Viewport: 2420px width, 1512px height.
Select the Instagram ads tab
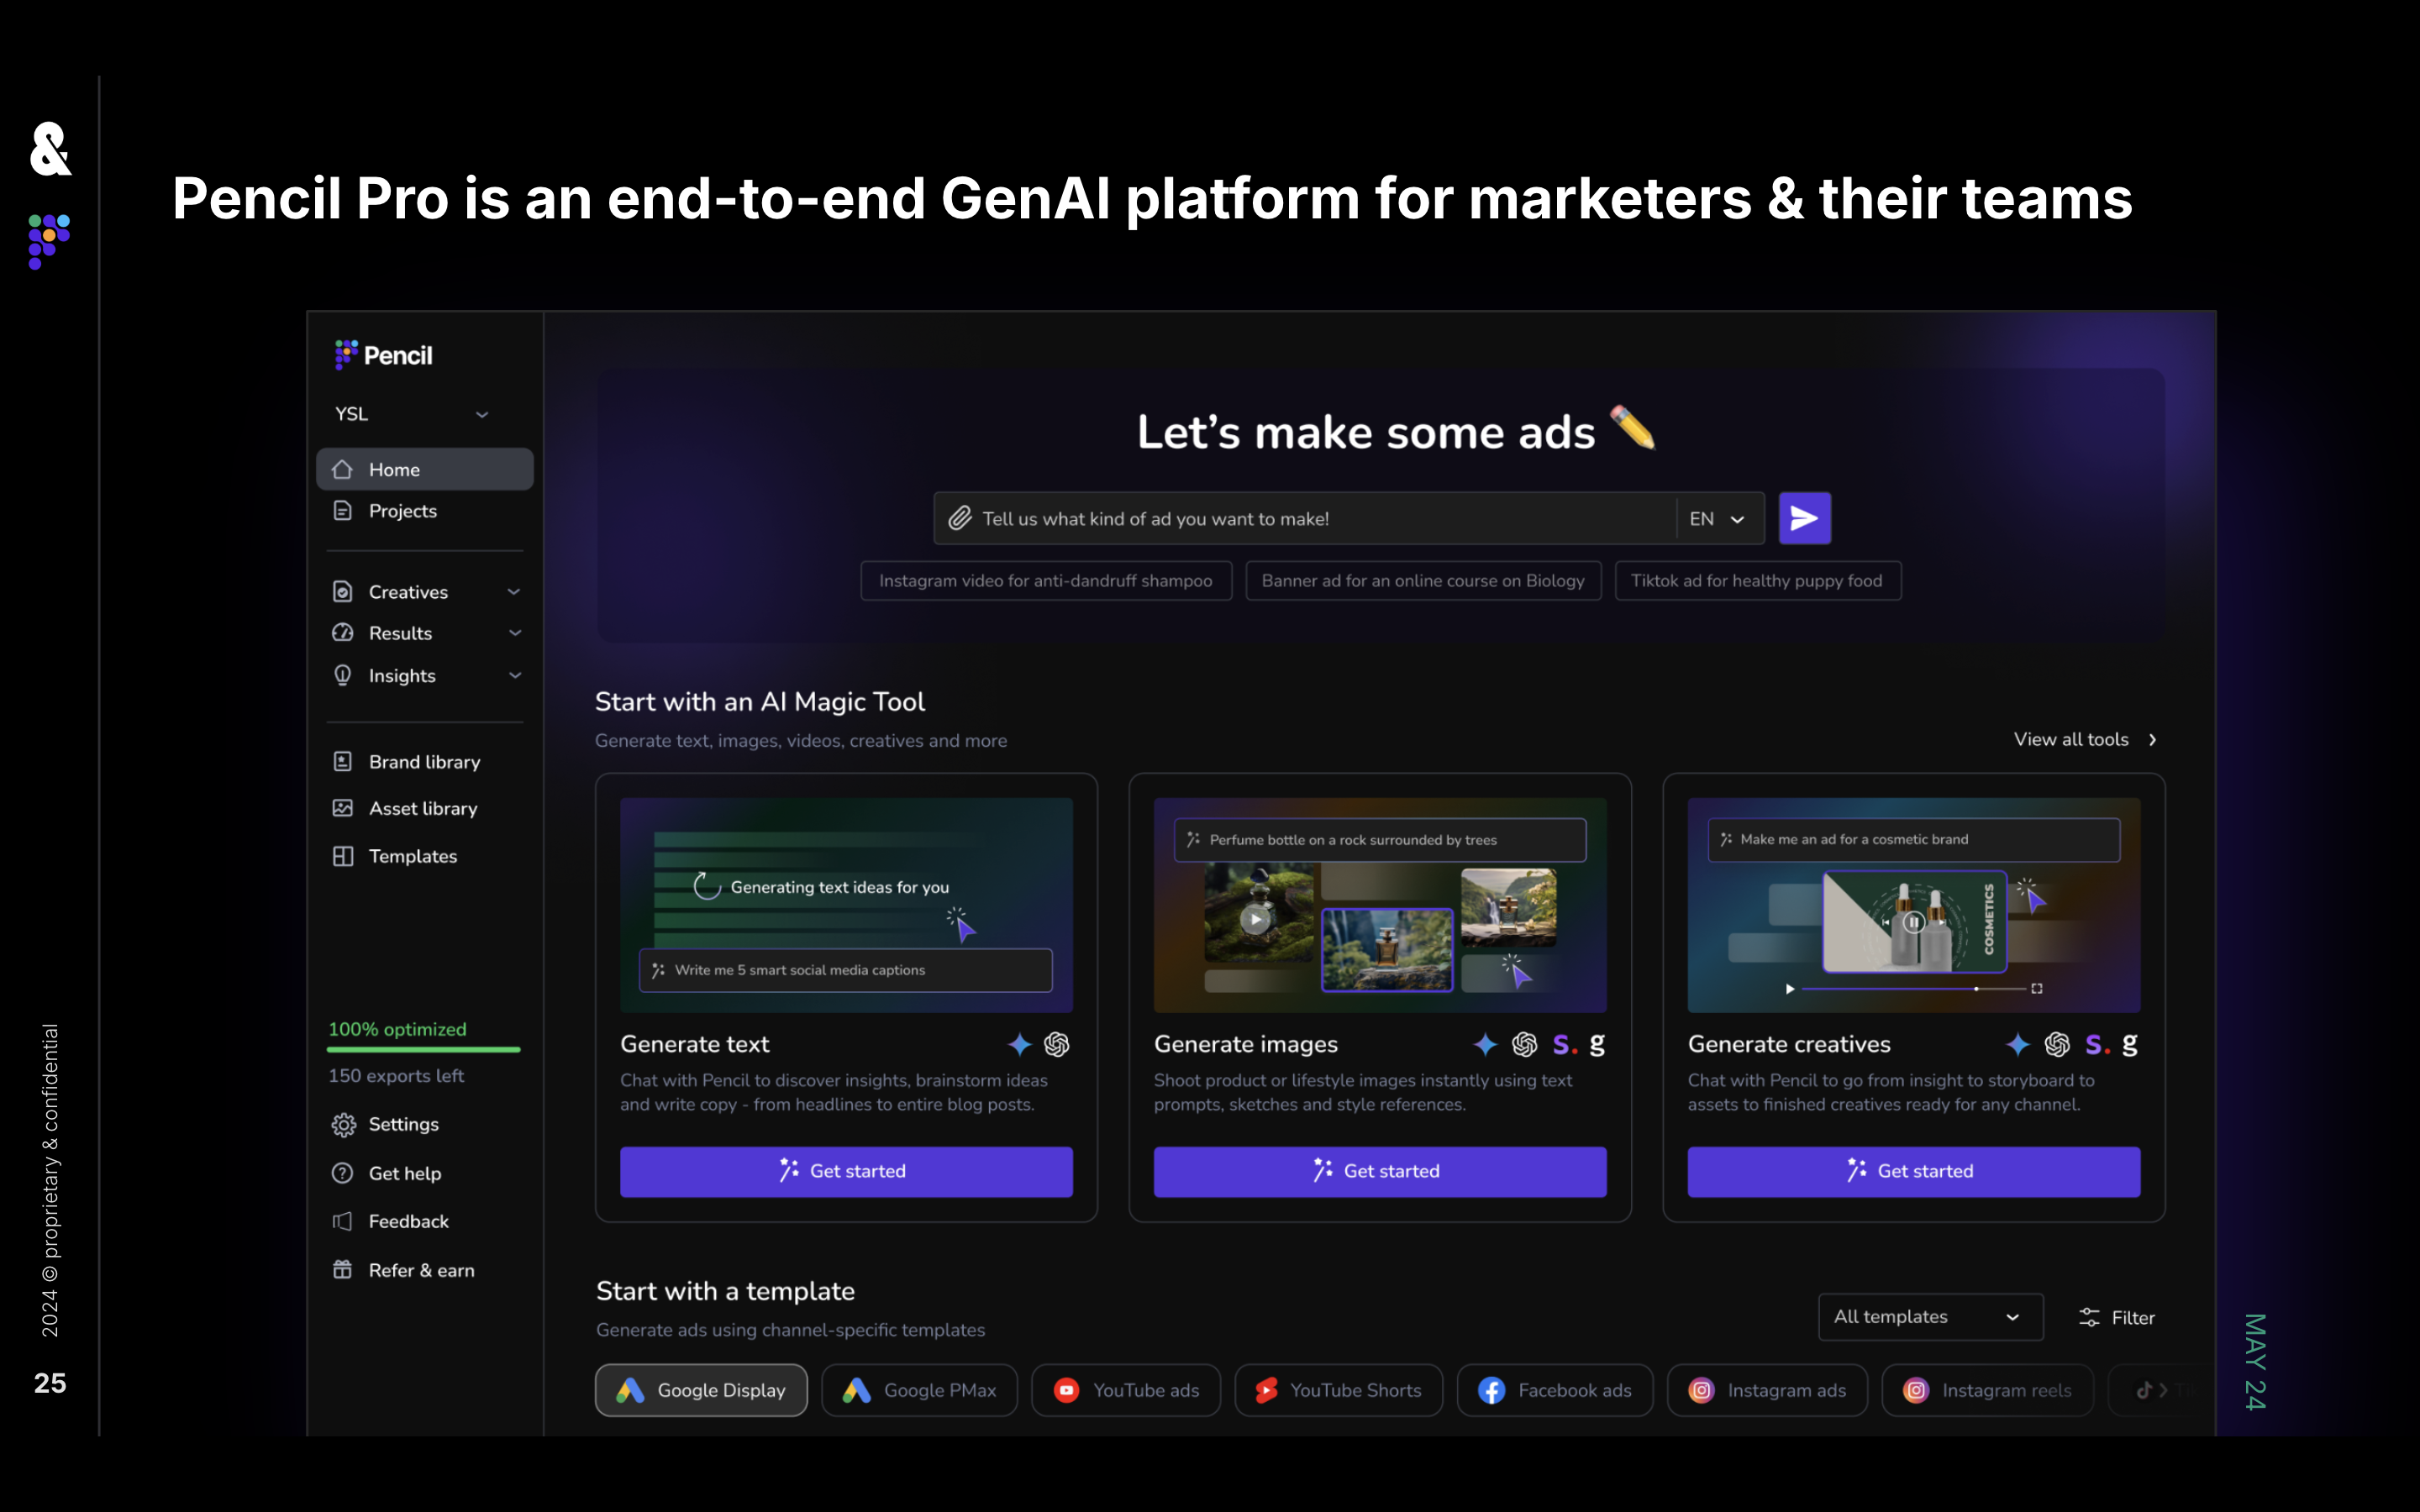click(1767, 1390)
